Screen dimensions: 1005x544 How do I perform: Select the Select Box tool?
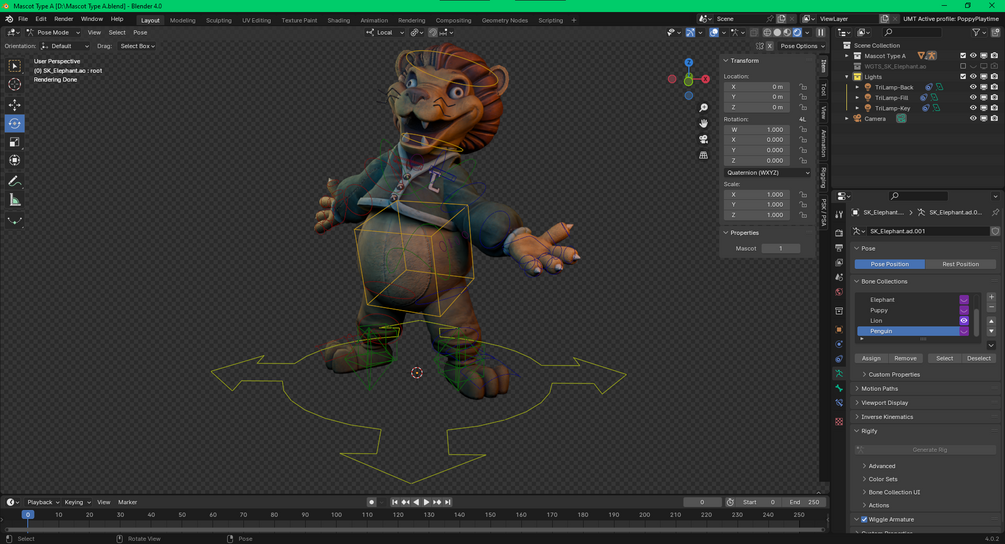pos(14,66)
